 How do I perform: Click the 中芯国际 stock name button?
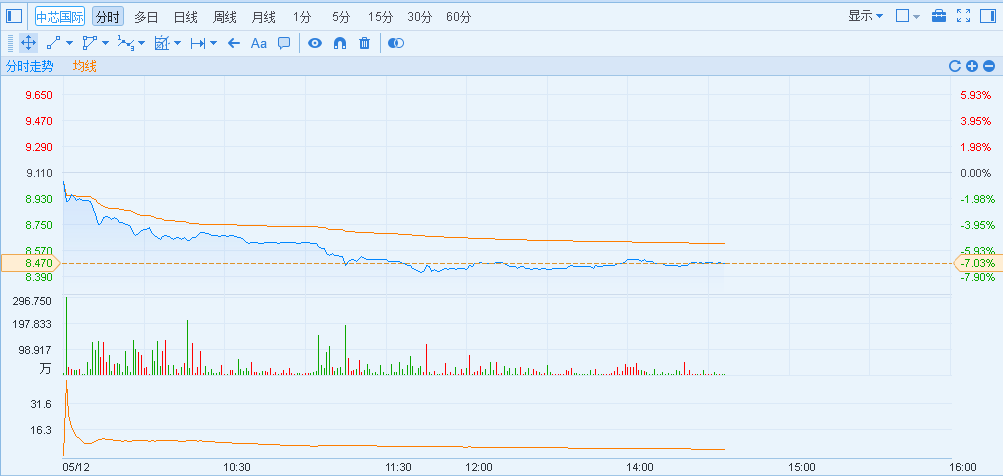pyautogui.click(x=59, y=16)
